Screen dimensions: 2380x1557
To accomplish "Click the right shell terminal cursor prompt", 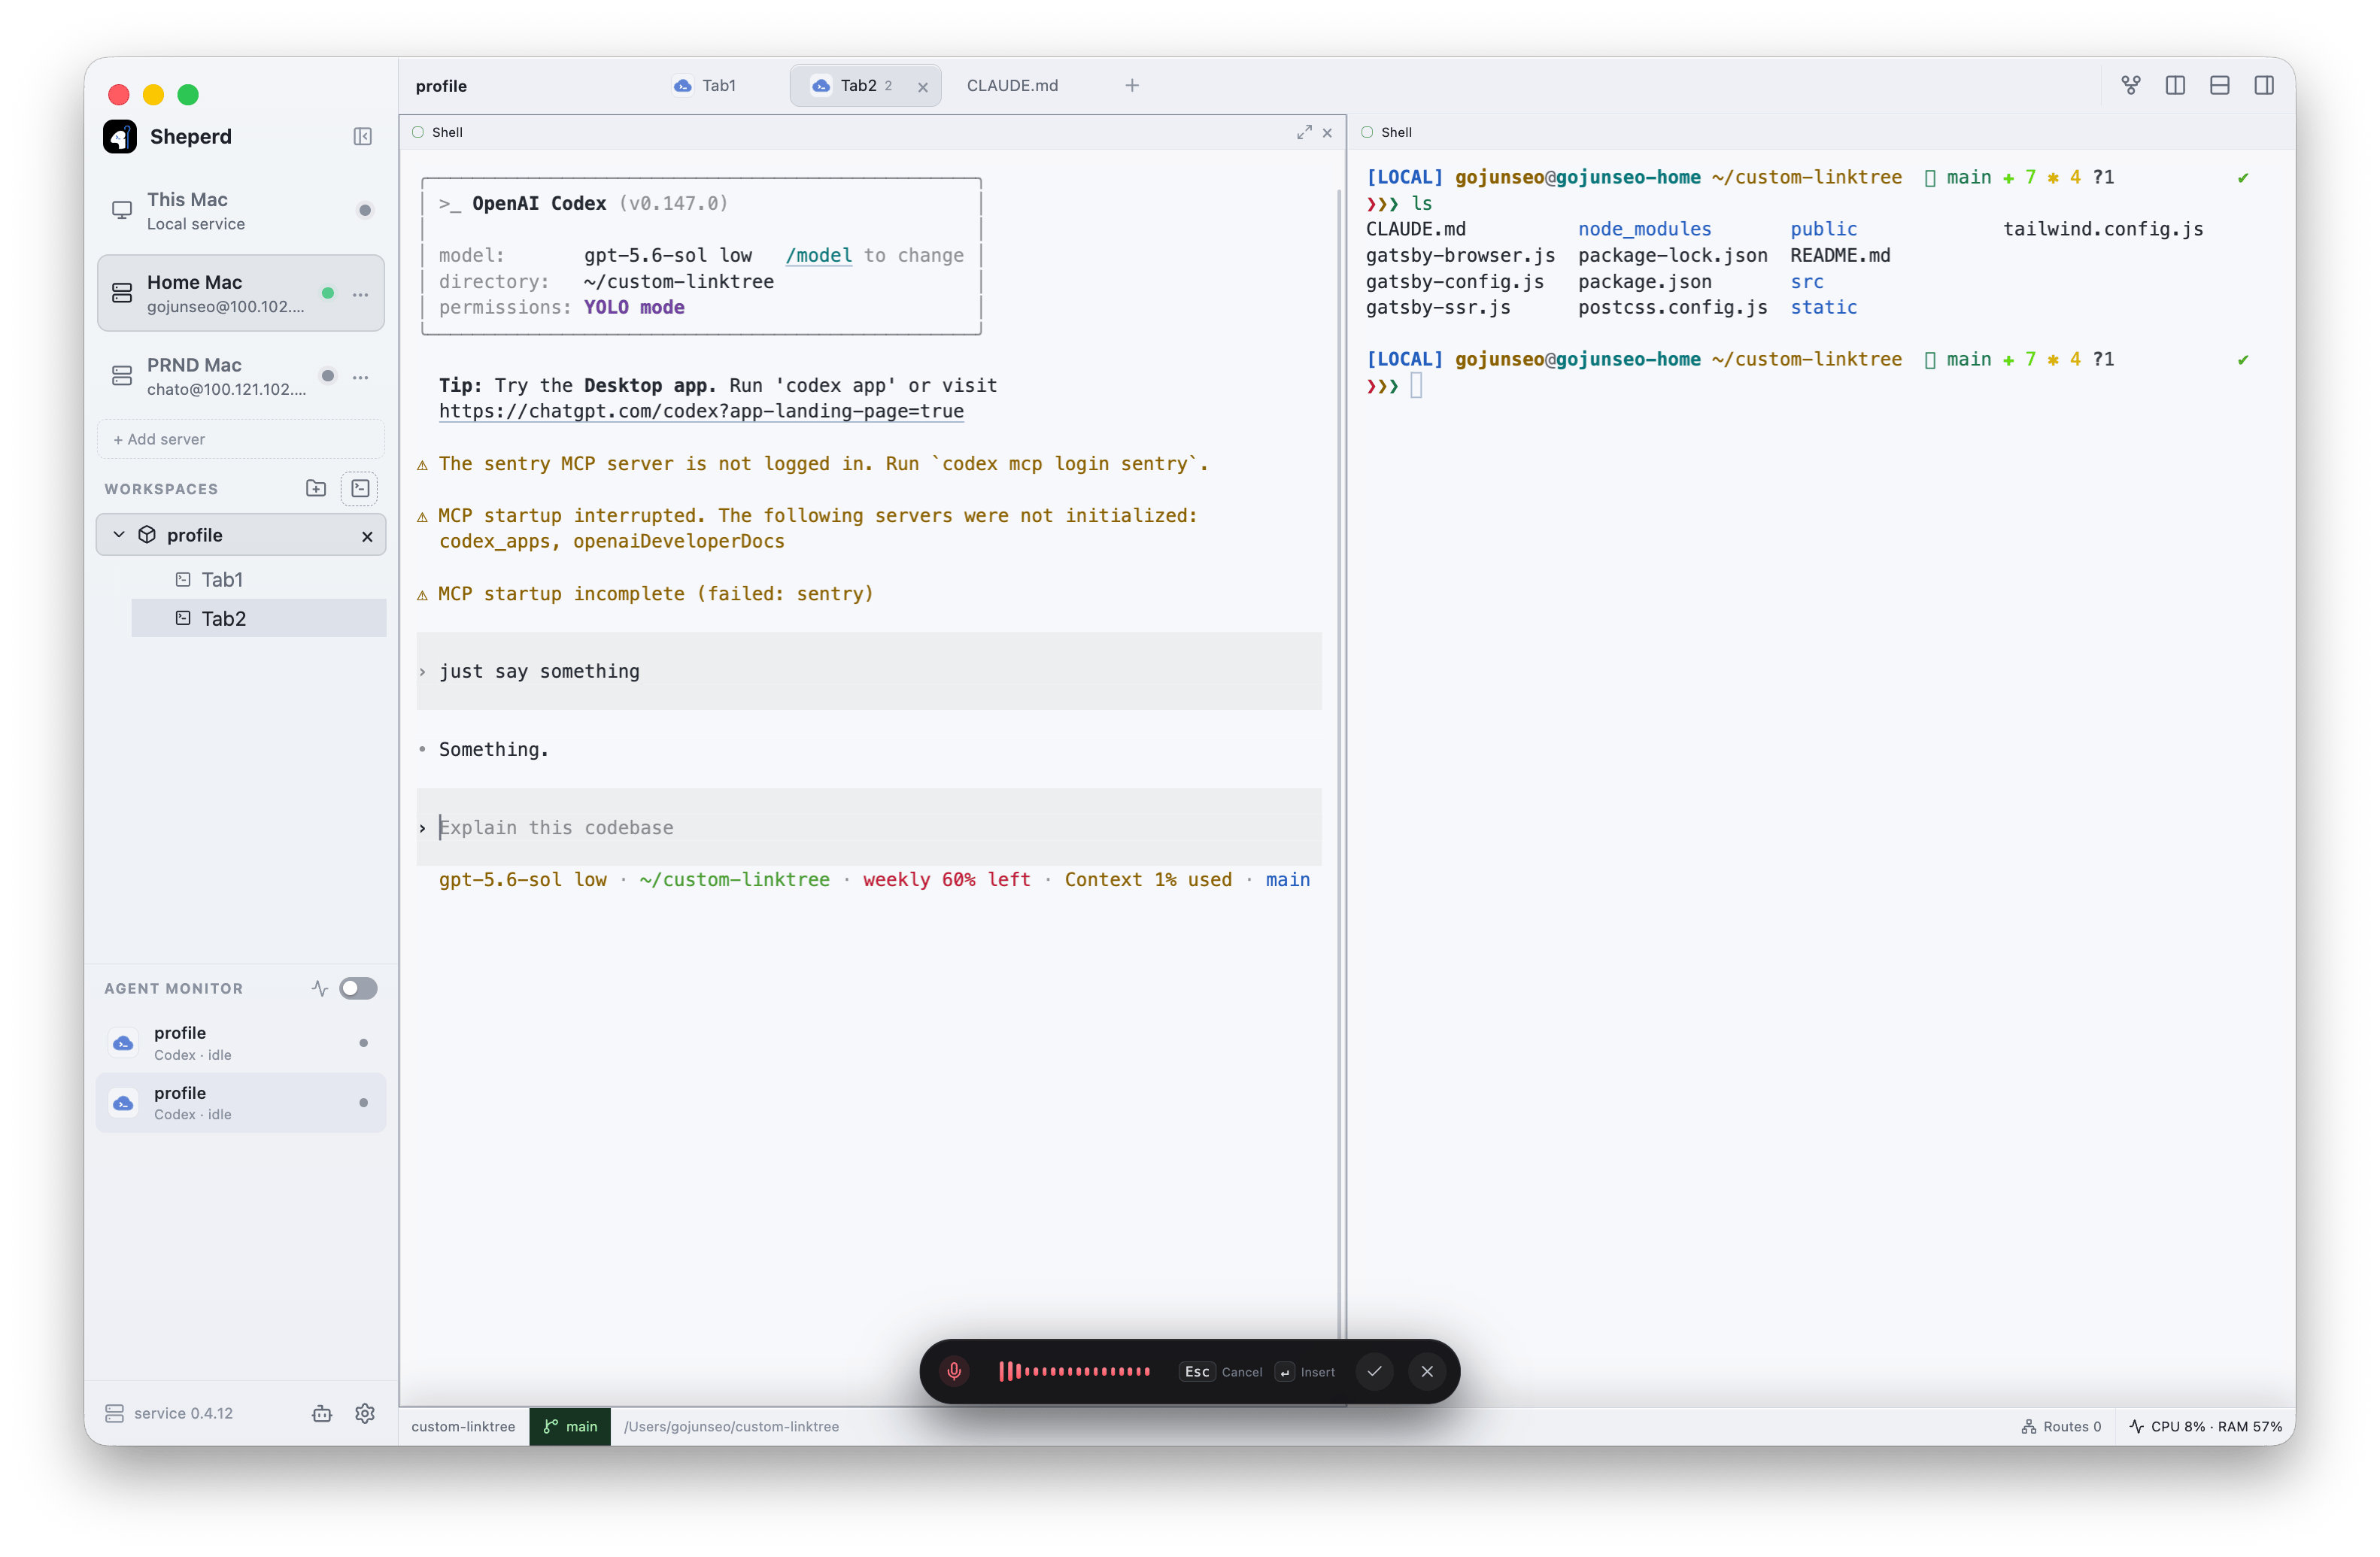I will click(x=1416, y=386).
